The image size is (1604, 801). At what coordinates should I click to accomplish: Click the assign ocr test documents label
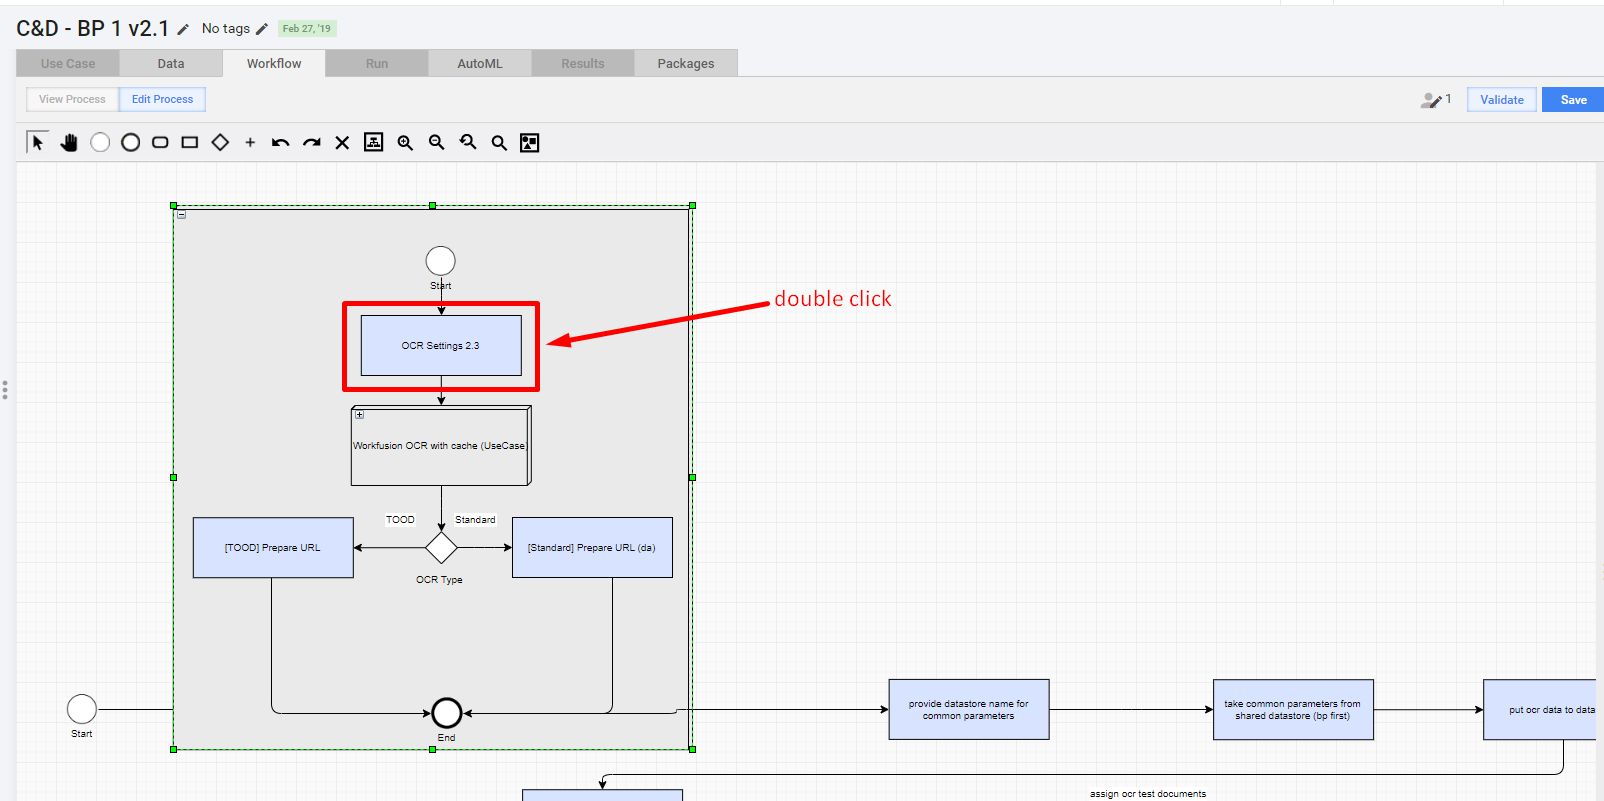coord(1148,794)
